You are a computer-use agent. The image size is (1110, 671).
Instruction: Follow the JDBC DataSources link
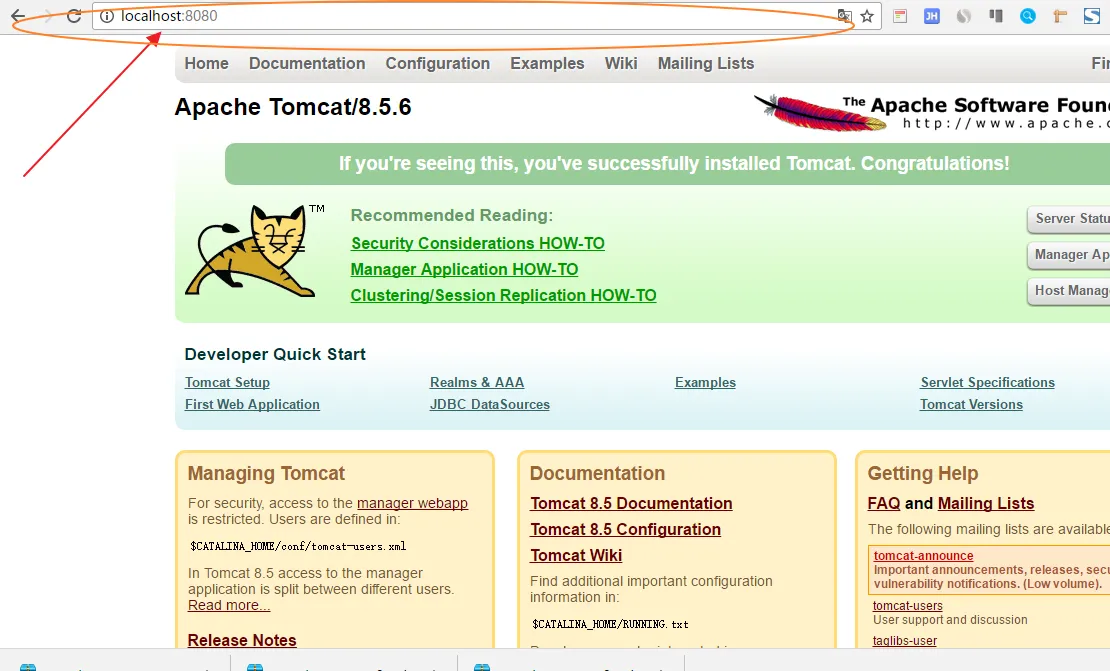pos(489,404)
